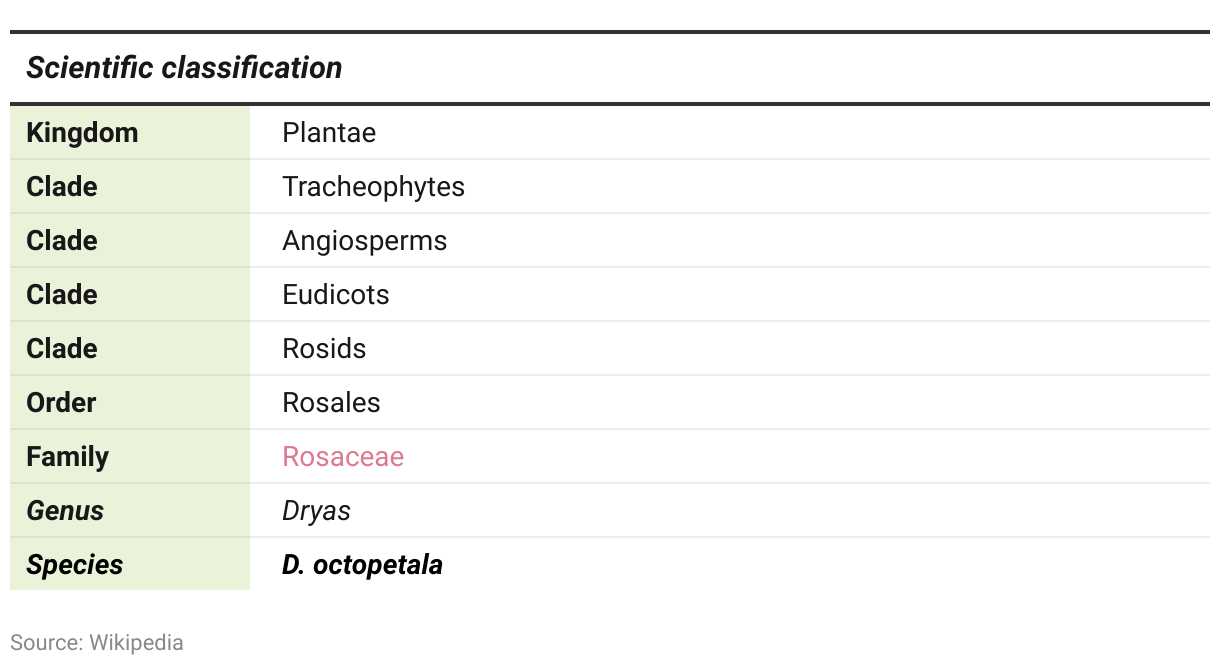Click the Angiosperms value
The height and width of the screenshot is (666, 1220).
point(364,241)
